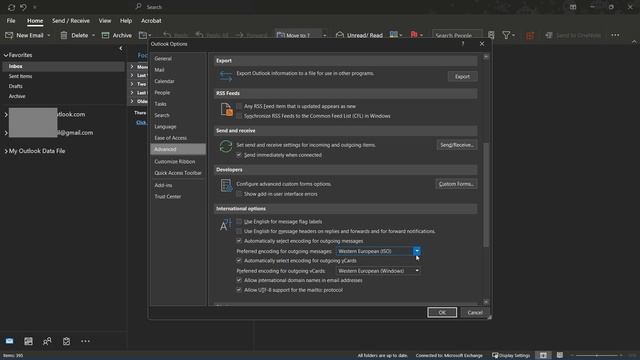Click the scroll down arrow in Options dialog

pos(486,302)
